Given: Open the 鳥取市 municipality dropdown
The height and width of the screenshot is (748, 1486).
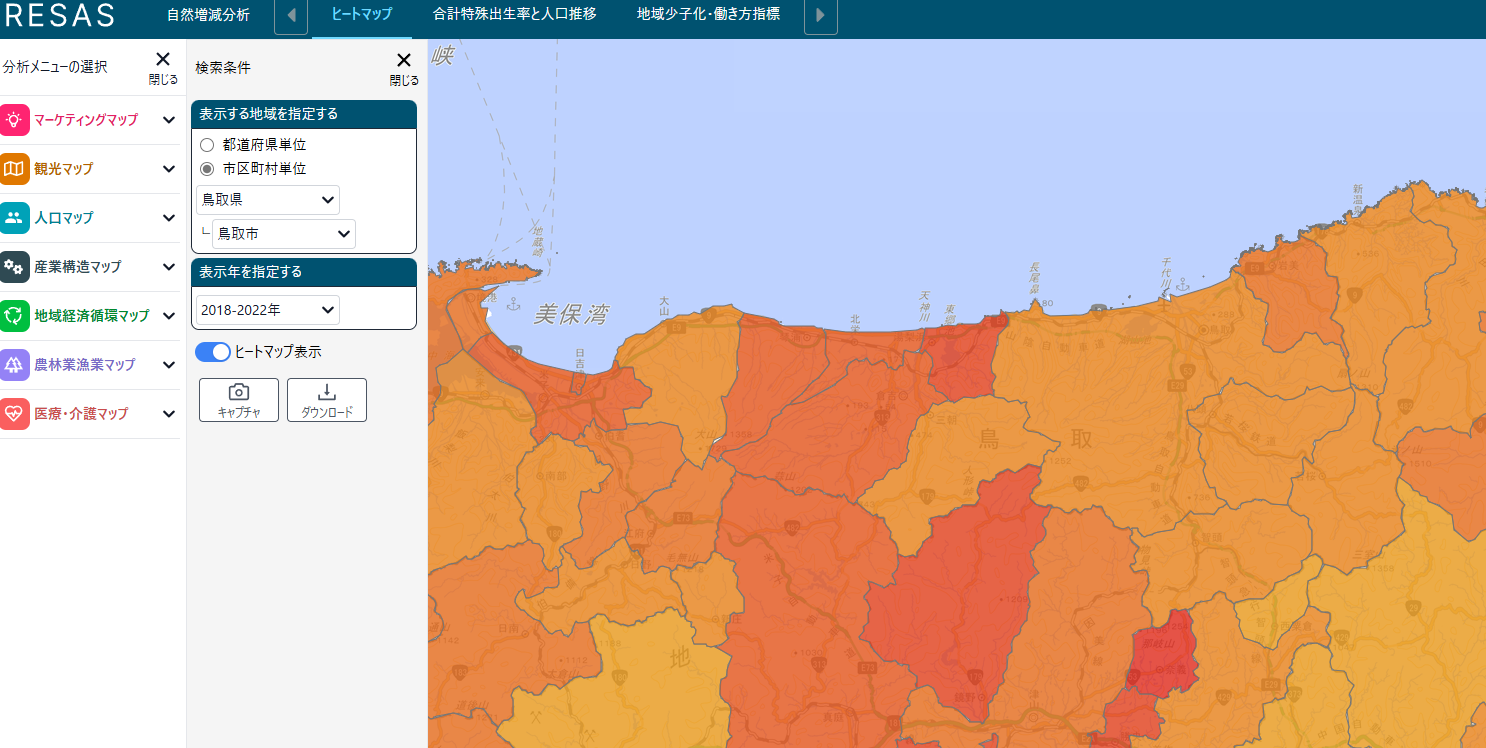Looking at the screenshot, I should 284,234.
